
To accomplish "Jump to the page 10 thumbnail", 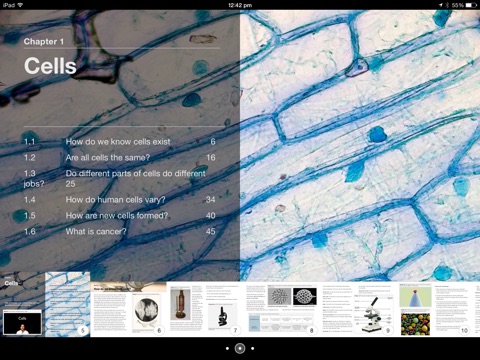I will point(434,309).
